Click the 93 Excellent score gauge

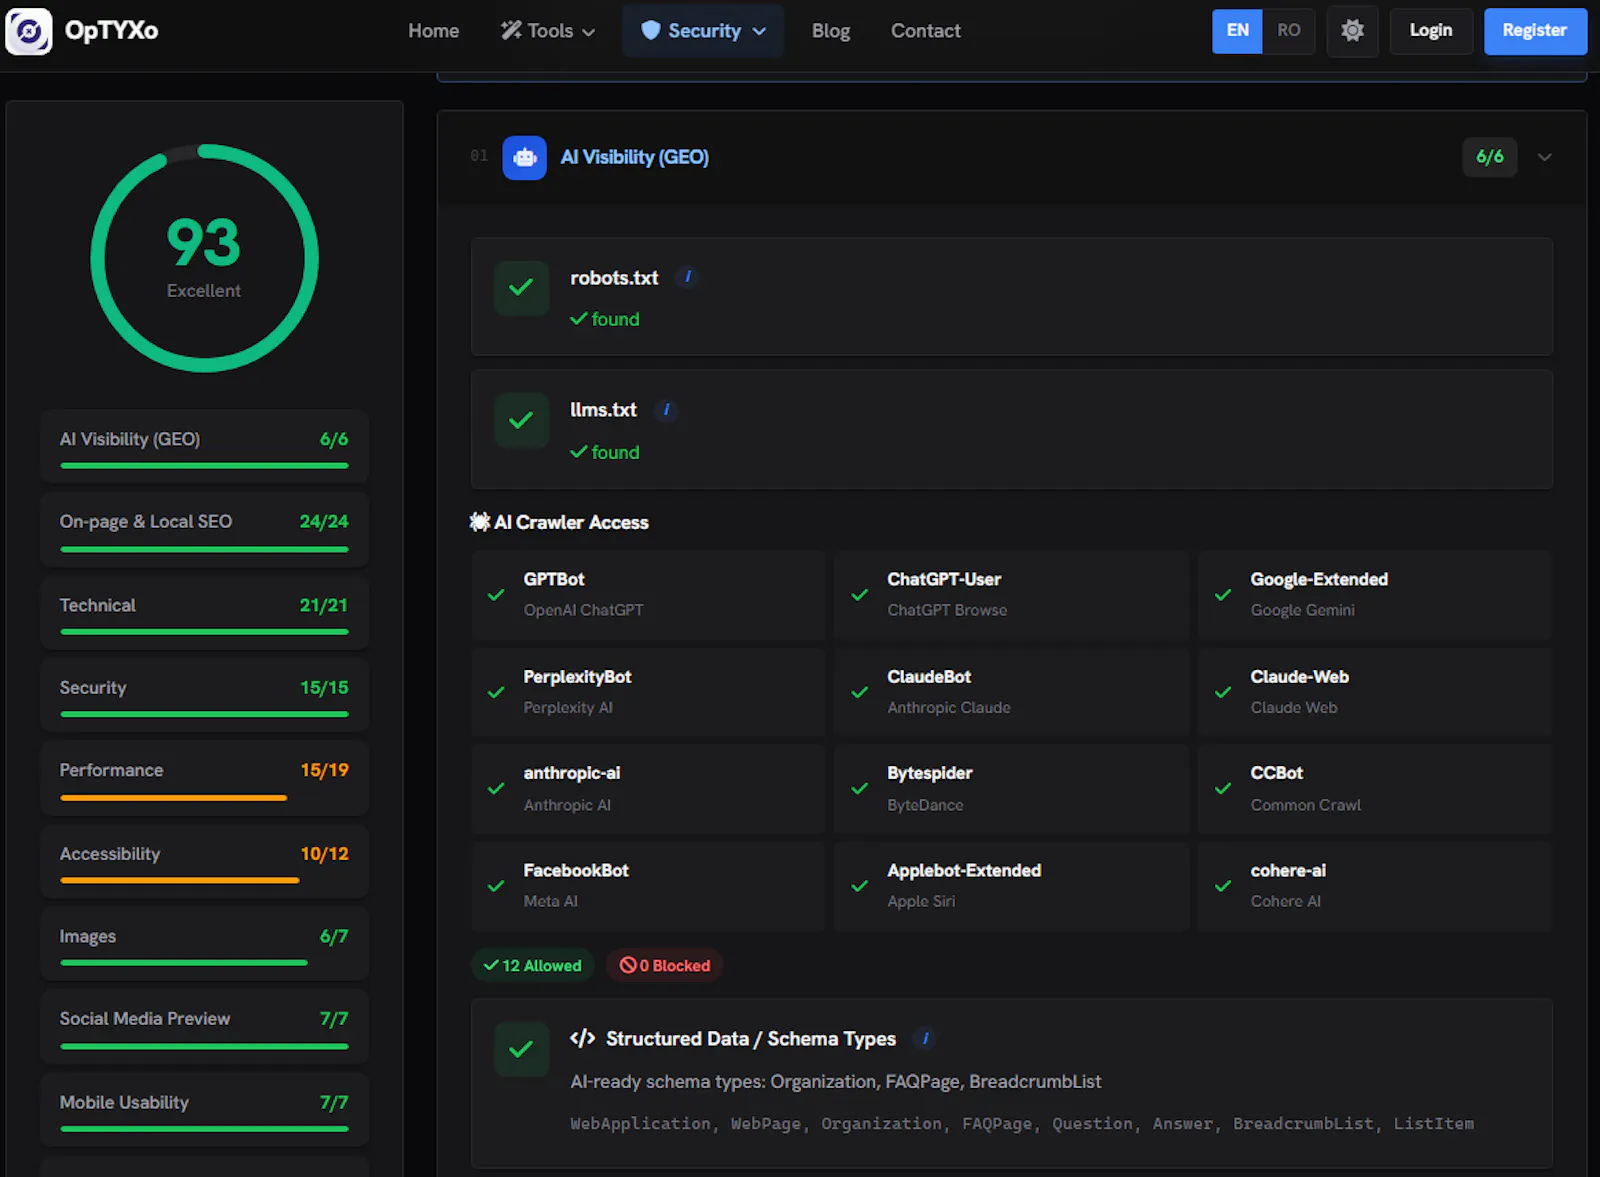click(204, 258)
